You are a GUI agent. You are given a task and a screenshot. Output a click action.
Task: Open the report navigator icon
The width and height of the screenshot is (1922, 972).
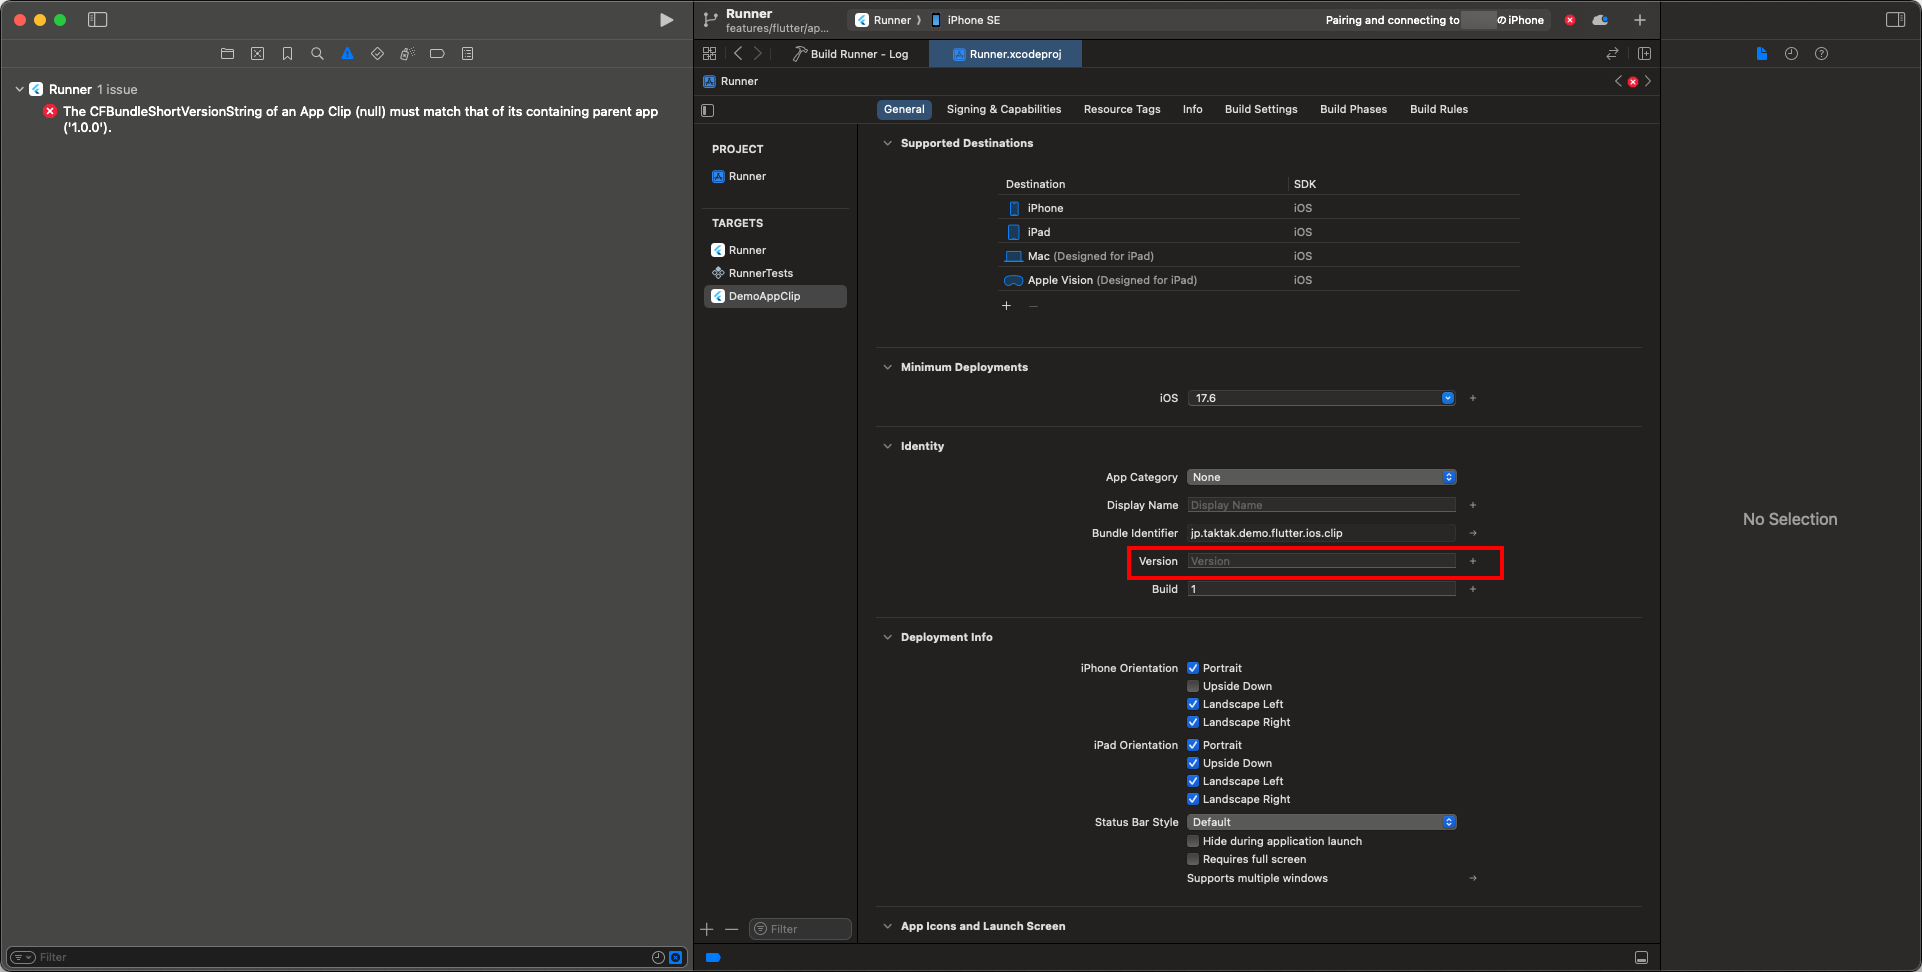(467, 54)
